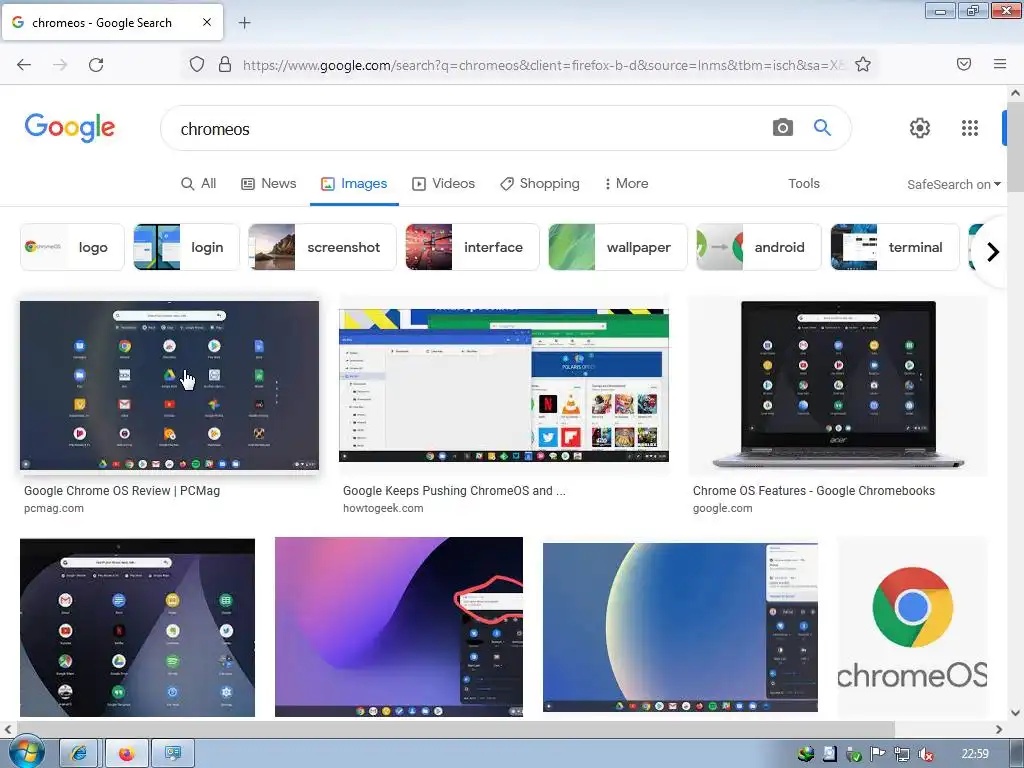Viewport: 1024px width, 768px height.
Task: Filter images by the android chip
Action: [x=758, y=247]
